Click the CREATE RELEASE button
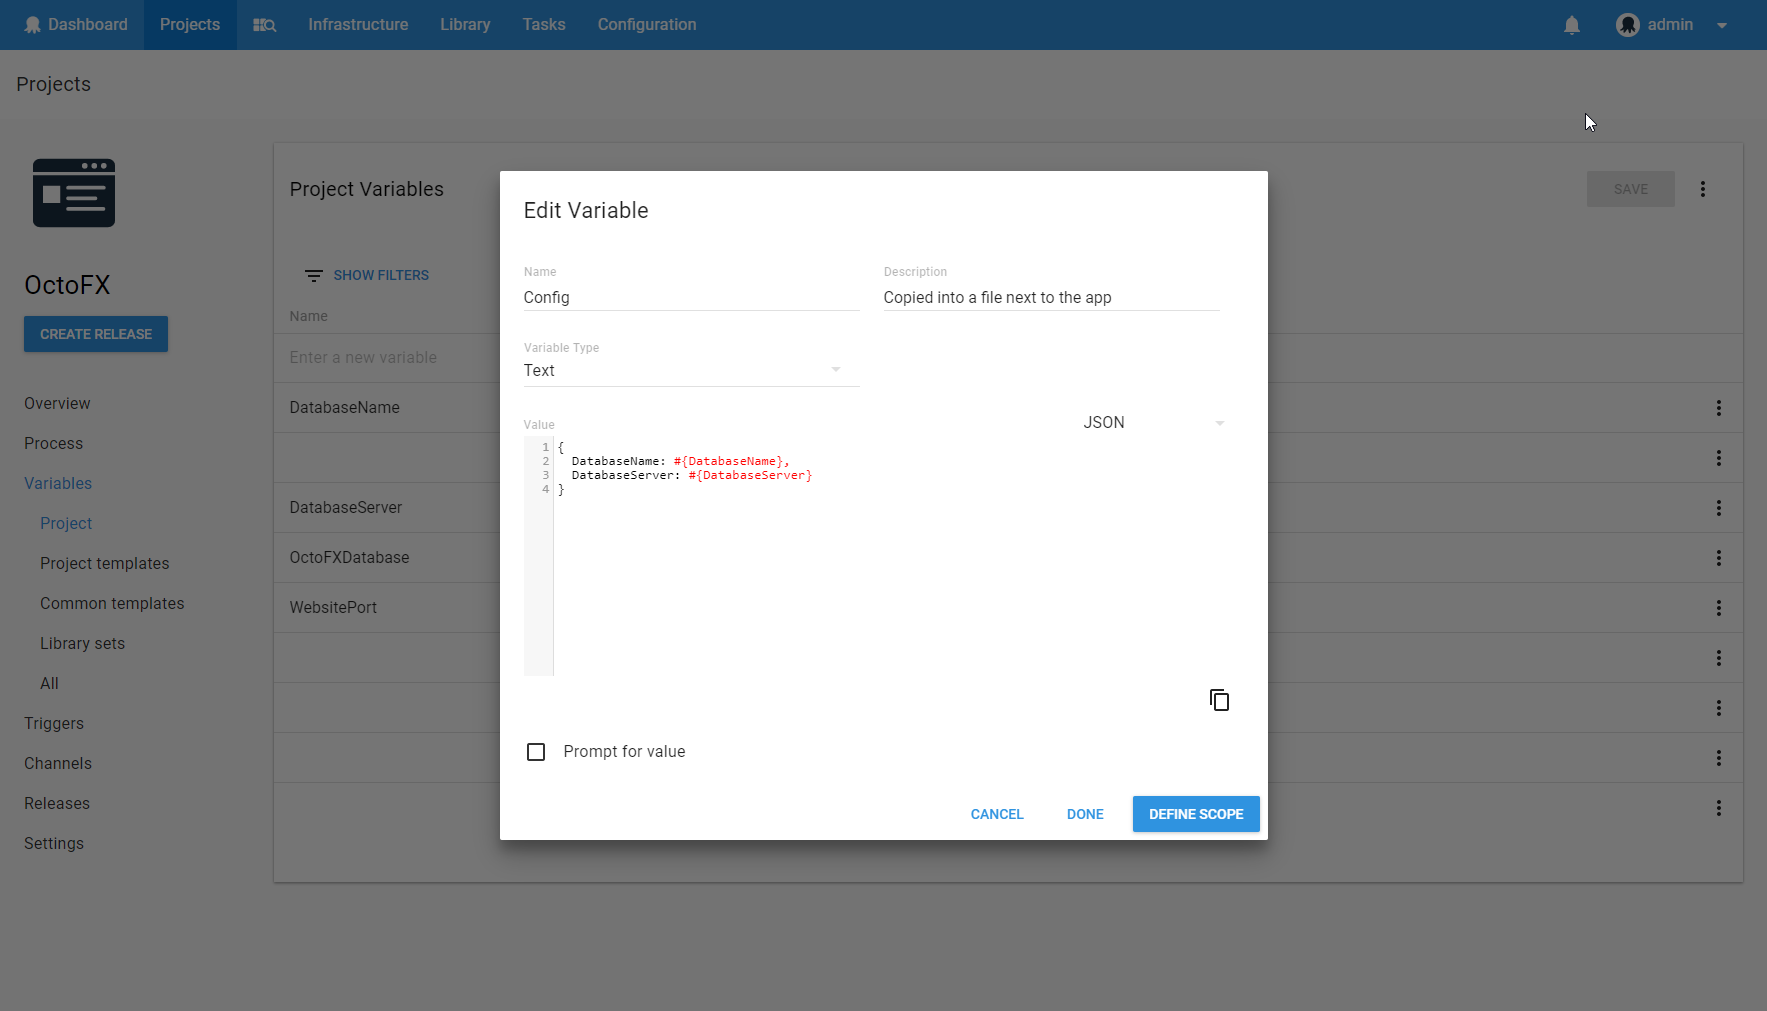The width and height of the screenshot is (1767, 1011). 95,333
